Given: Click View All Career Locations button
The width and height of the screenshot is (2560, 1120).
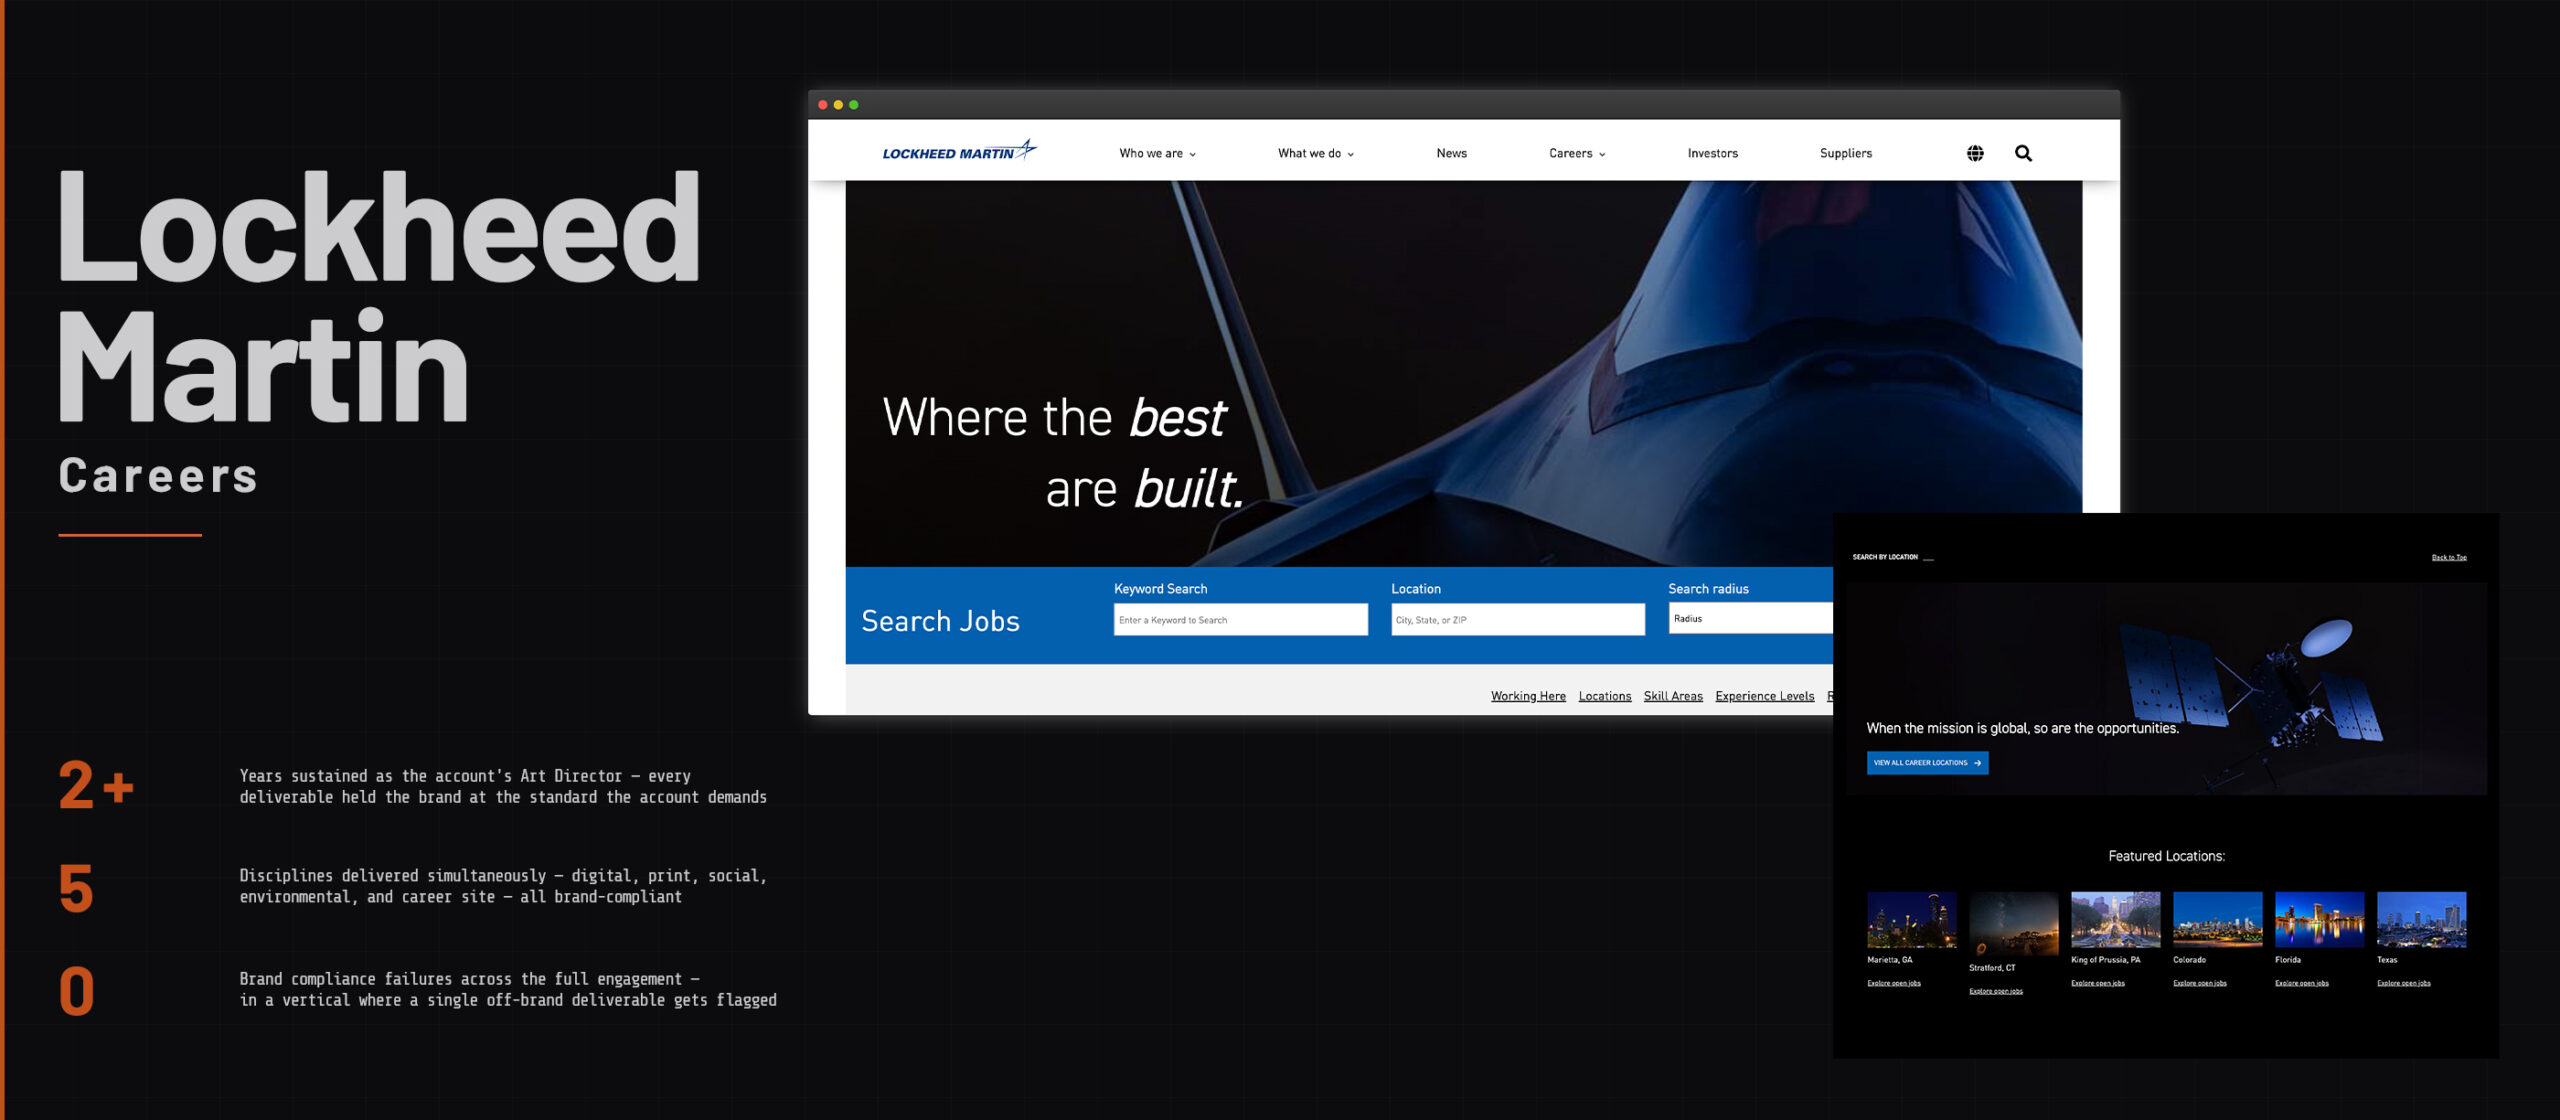Looking at the screenshot, I should [x=1927, y=763].
